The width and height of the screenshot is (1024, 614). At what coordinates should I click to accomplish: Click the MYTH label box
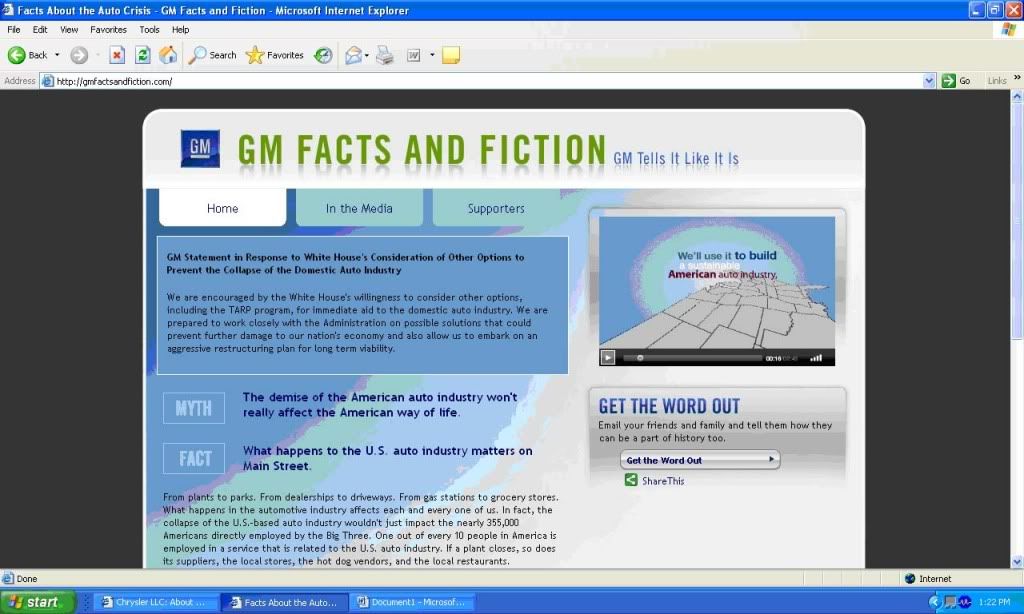(x=194, y=408)
